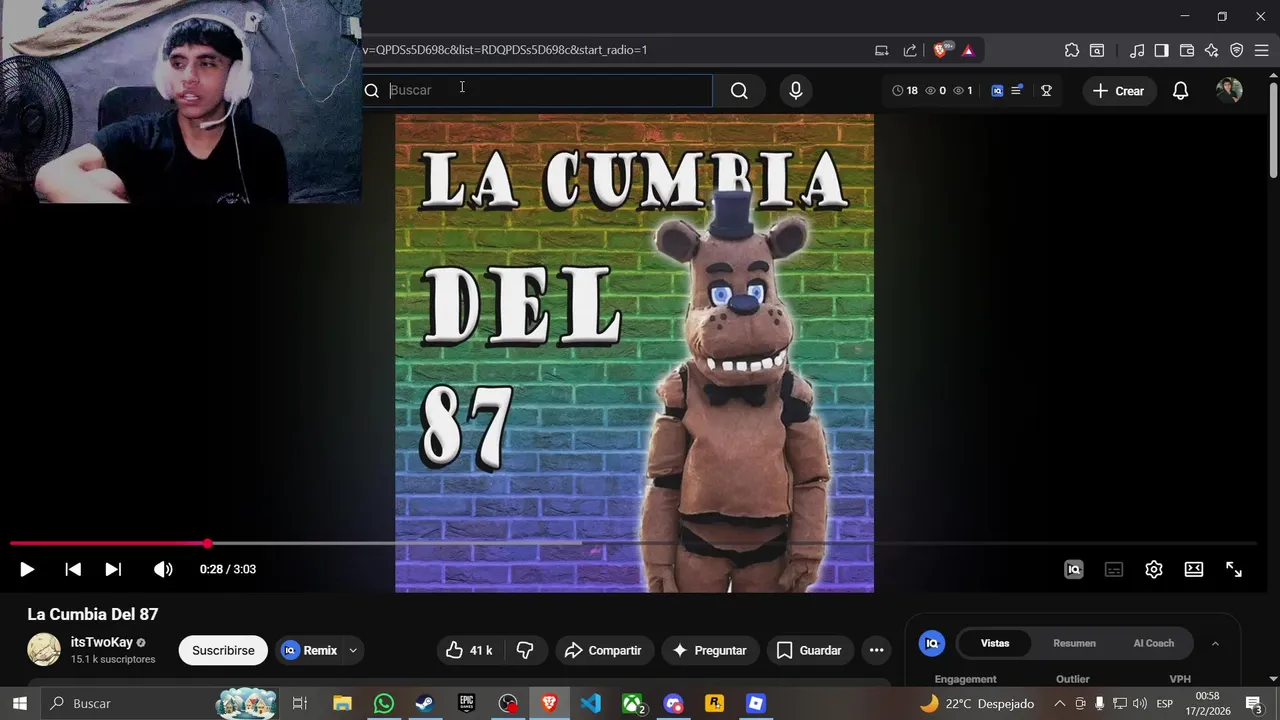1280x720 pixels.
Task: Skip to the next video
Action: [113, 569]
